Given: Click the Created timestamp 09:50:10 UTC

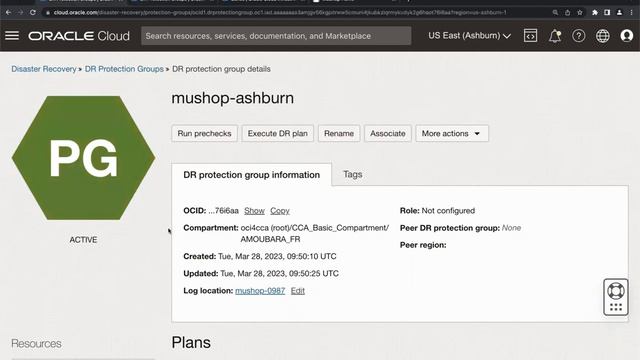Looking at the screenshot, I should click(x=277, y=256).
